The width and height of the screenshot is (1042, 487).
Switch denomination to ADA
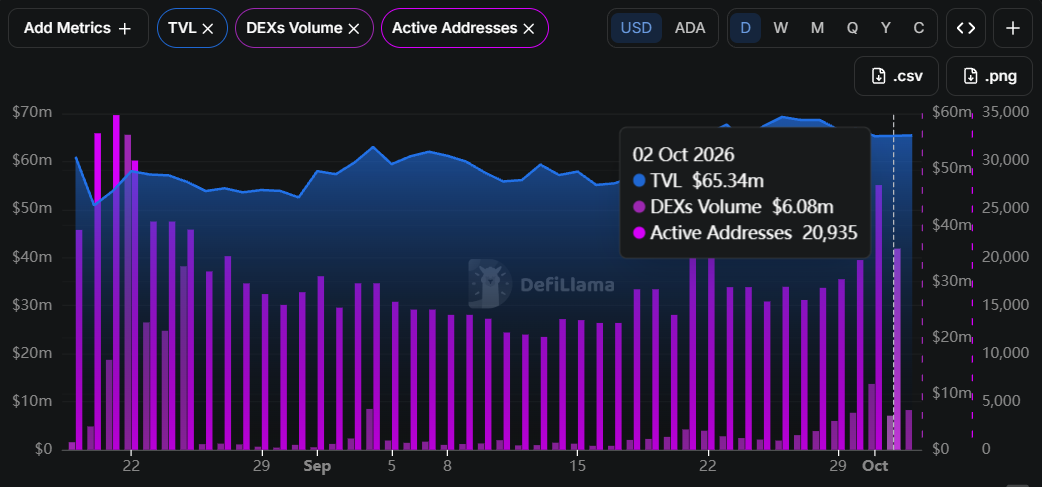tap(690, 28)
